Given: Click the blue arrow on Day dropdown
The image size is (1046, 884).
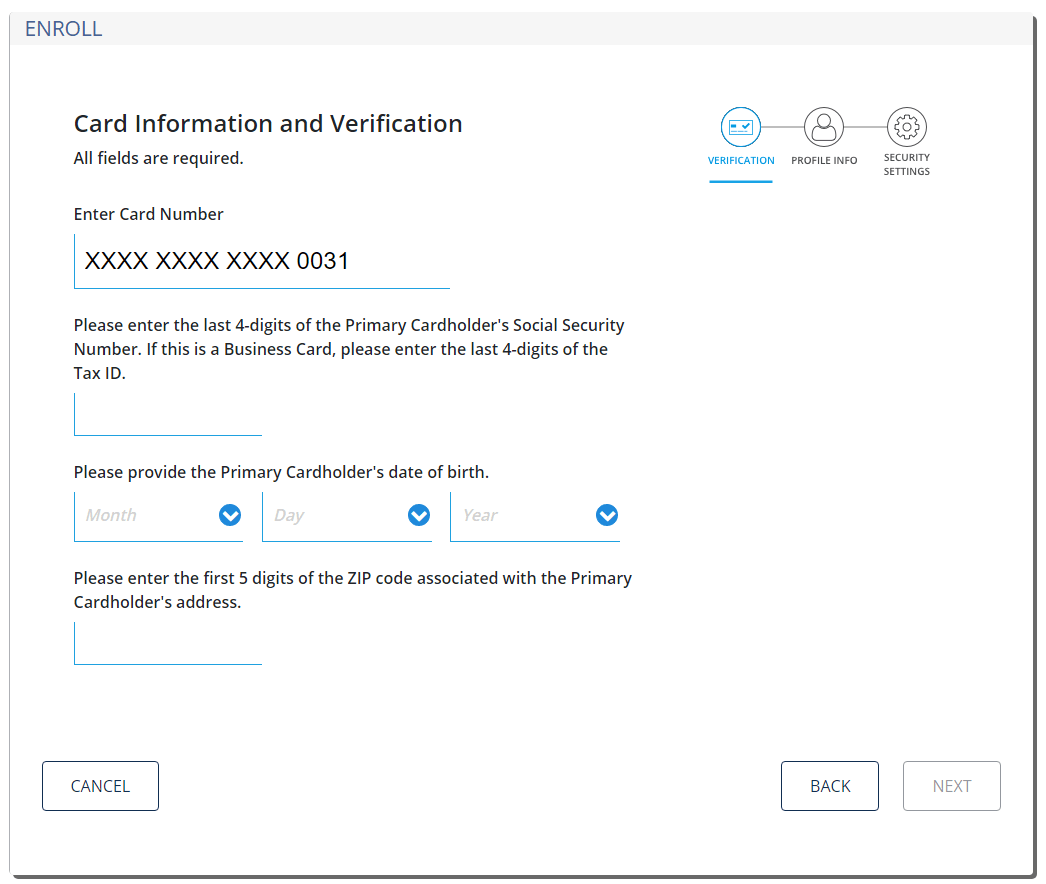Looking at the screenshot, I should pos(419,515).
